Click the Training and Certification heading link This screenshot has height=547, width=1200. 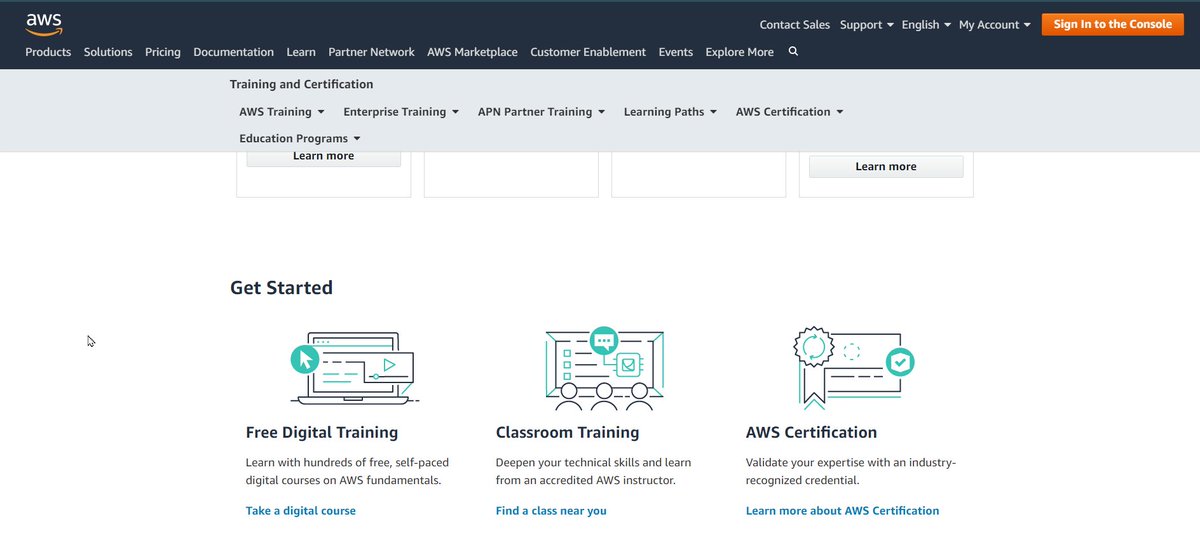click(x=301, y=85)
